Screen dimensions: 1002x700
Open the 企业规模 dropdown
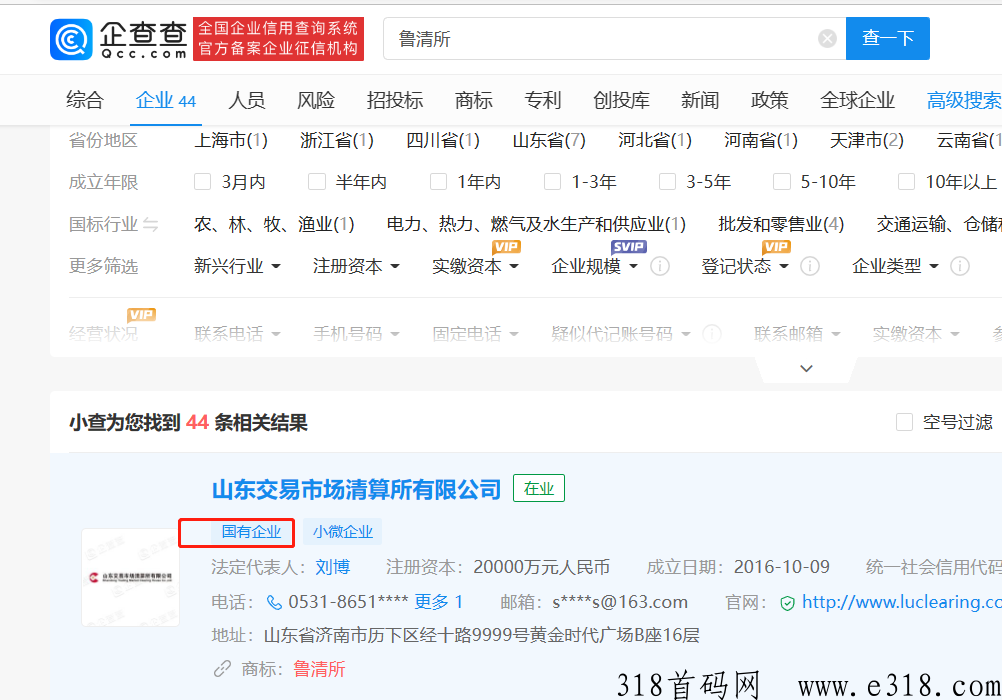pyautogui.click(x=594, y=266)
